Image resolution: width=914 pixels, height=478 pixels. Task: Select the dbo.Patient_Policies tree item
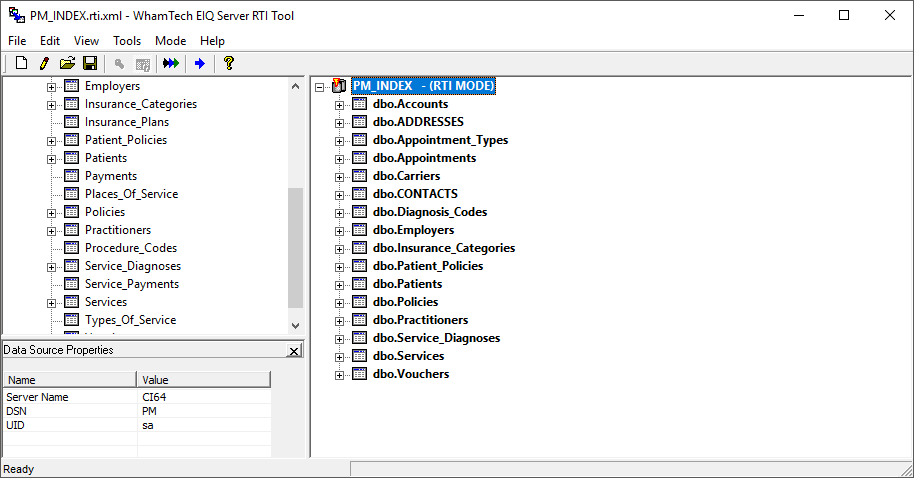click(428, 266)
